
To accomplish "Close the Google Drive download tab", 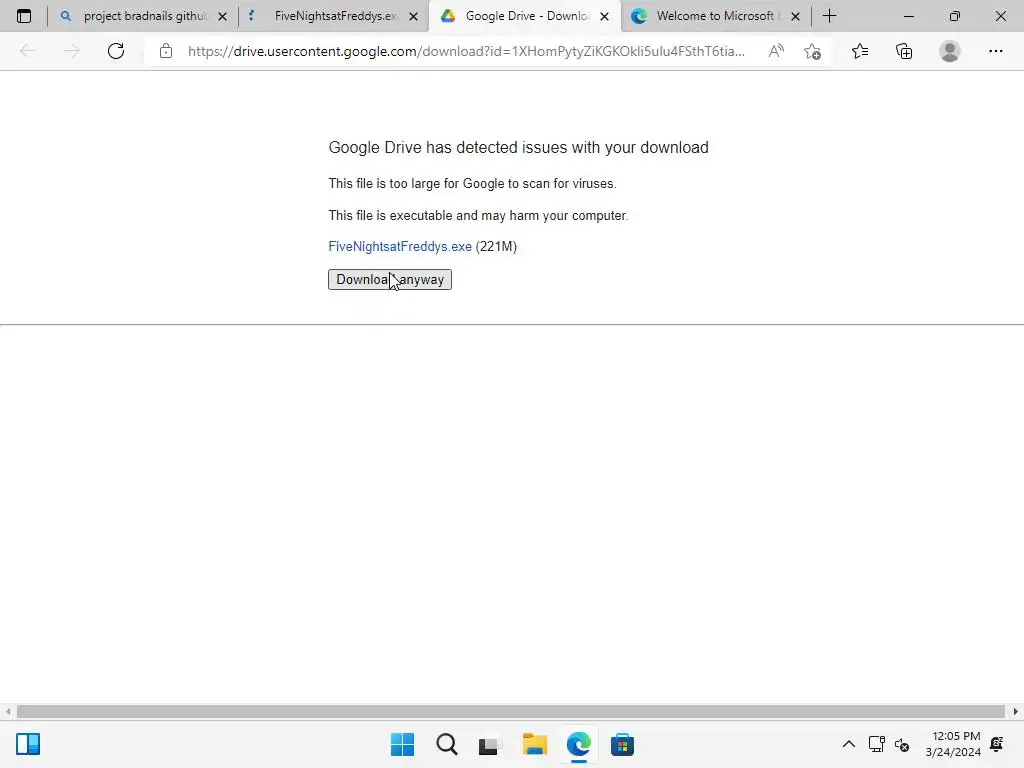I will click(x=605, y=16).
